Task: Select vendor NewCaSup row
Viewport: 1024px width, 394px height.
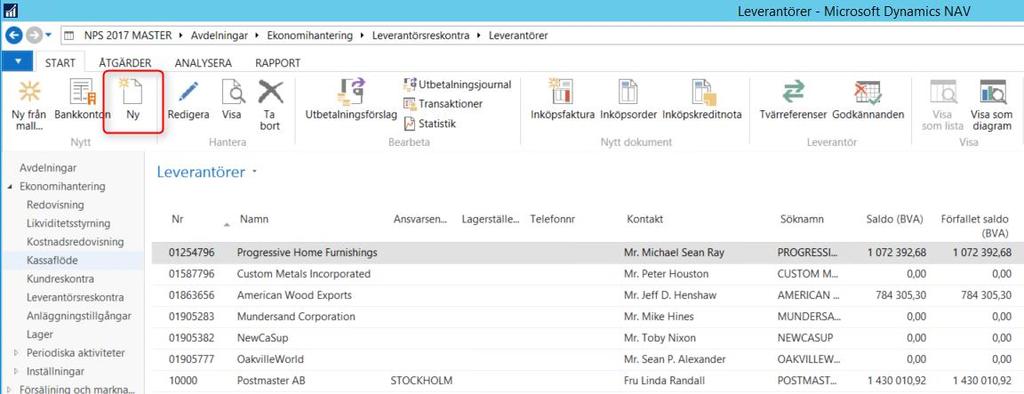Action: [588, 338]
